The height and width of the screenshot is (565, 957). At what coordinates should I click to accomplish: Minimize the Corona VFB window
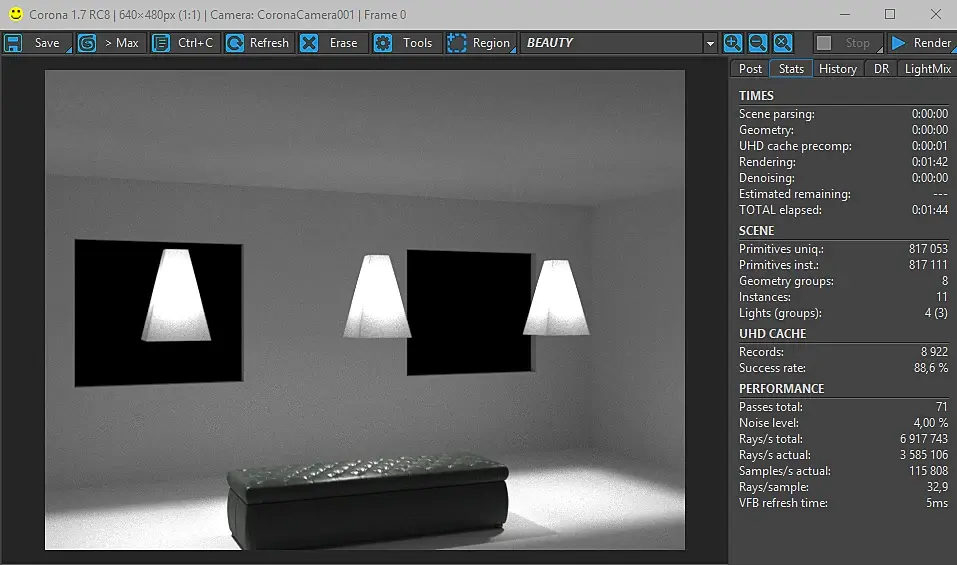click(845, 14)
